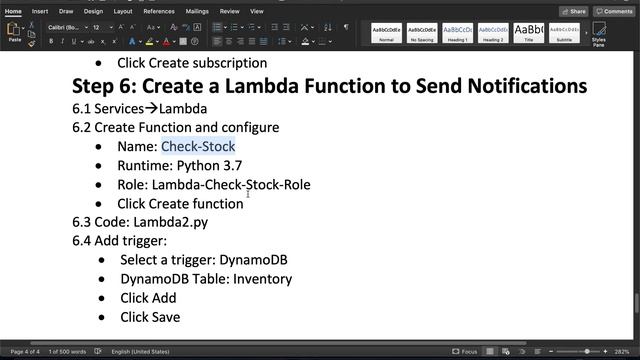Align text right
640x360 pixels.
click(240, 42)
